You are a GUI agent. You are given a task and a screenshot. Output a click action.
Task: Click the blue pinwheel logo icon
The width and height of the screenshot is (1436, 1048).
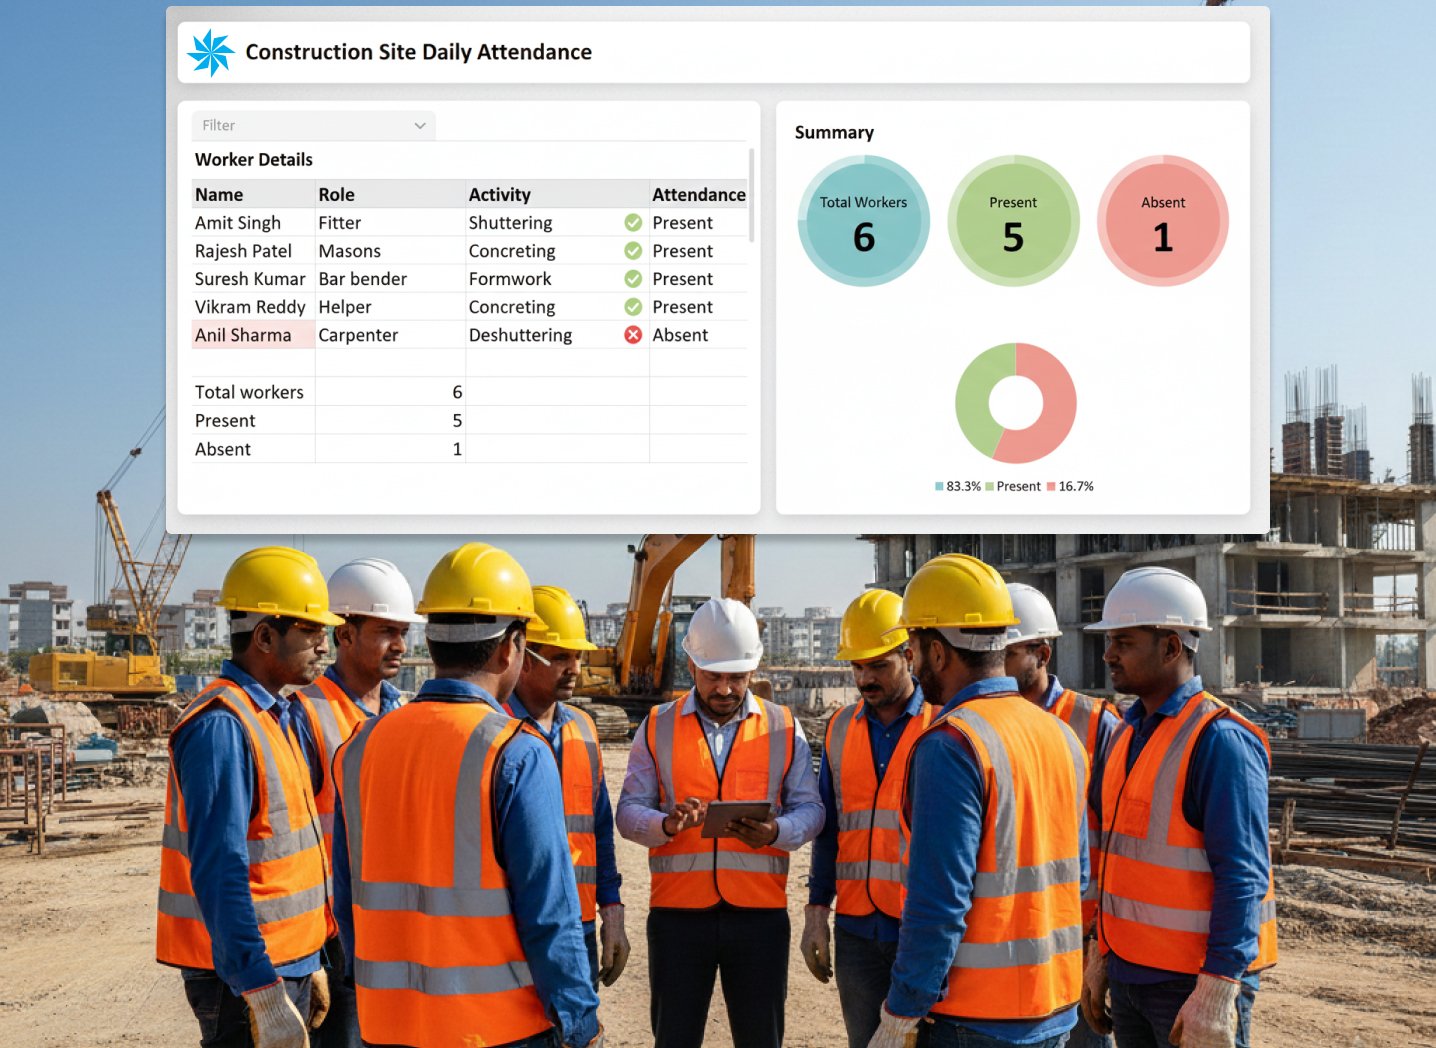[x=211, y=53]
